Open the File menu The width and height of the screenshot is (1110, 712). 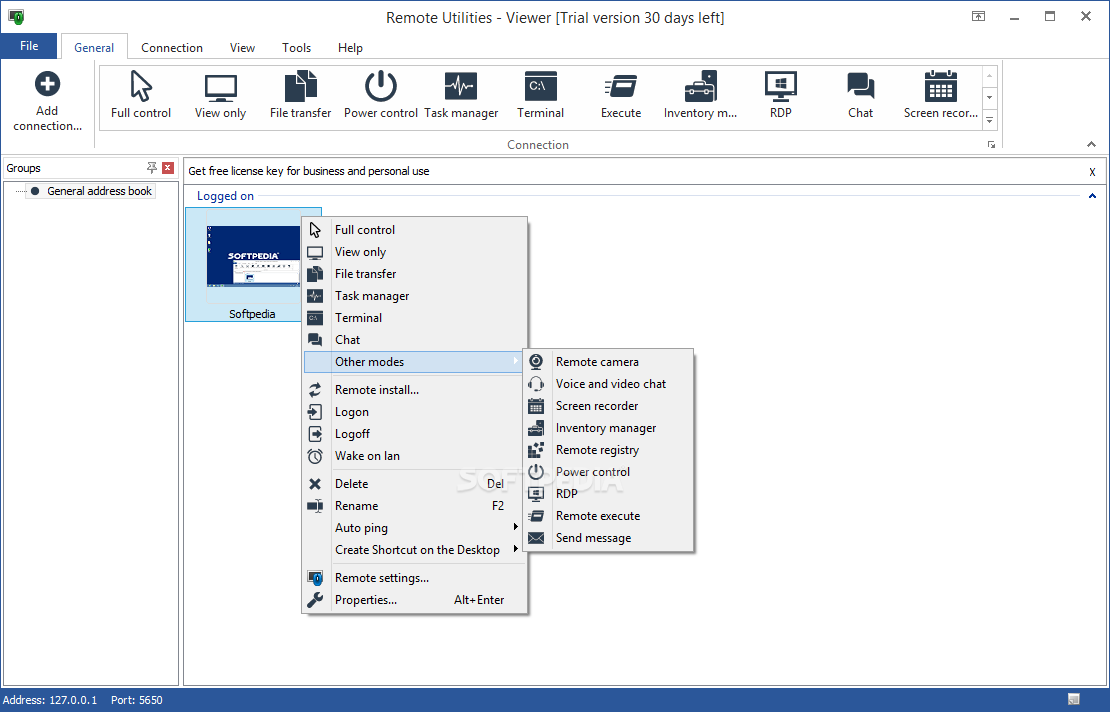click(x=29, y=46)
